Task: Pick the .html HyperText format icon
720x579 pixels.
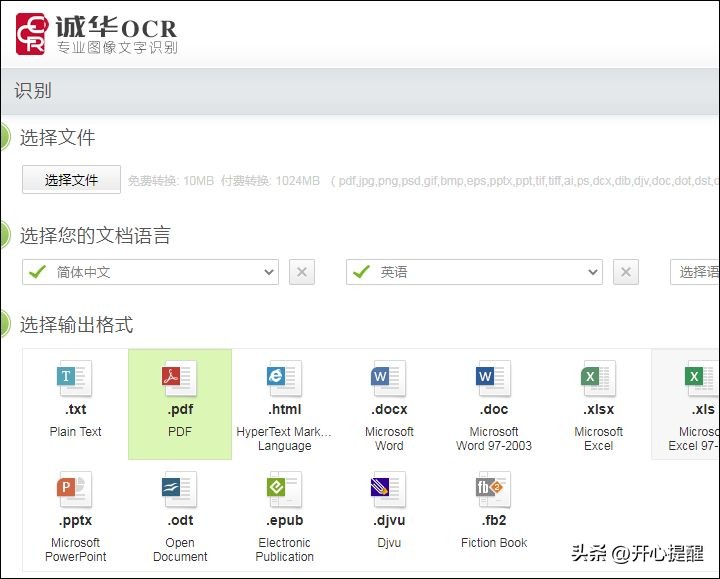Action: (284, 378)
